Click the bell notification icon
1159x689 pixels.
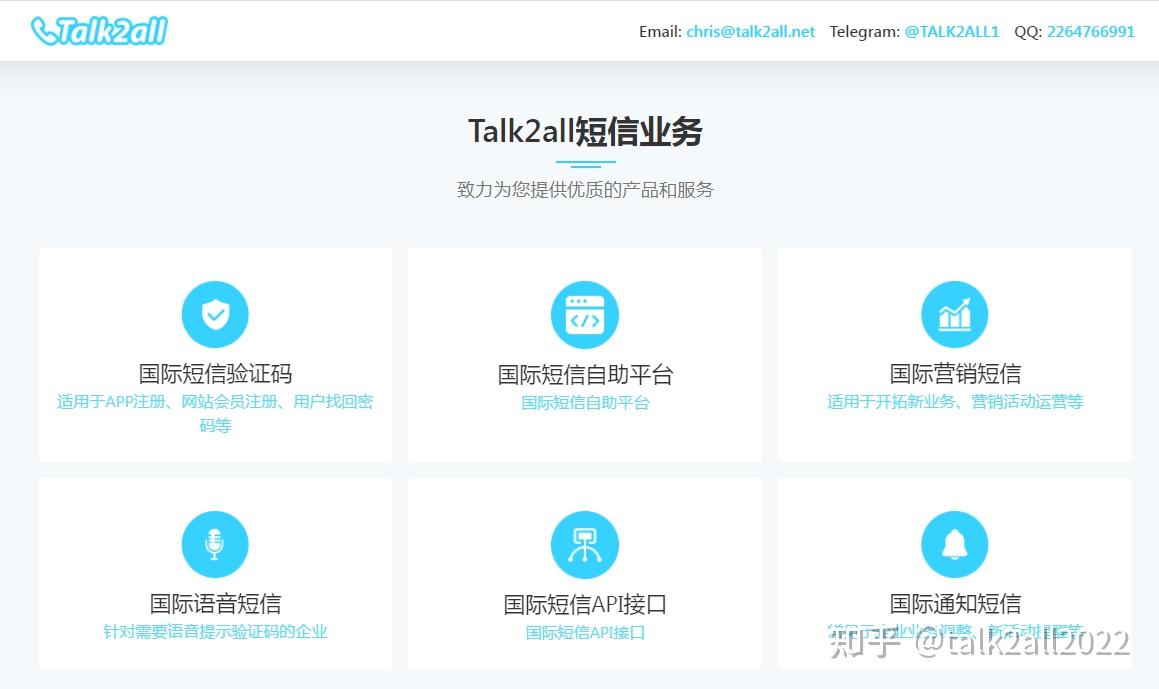click(954, 544)
